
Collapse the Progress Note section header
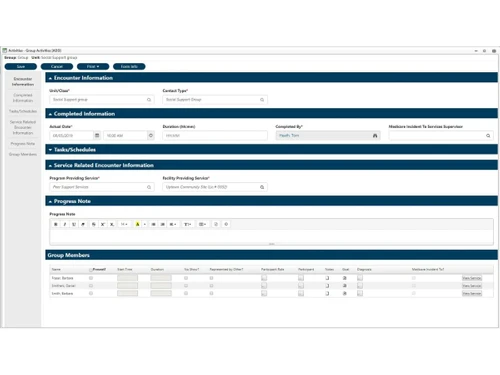pyautogui.click(x=271, y=201)
